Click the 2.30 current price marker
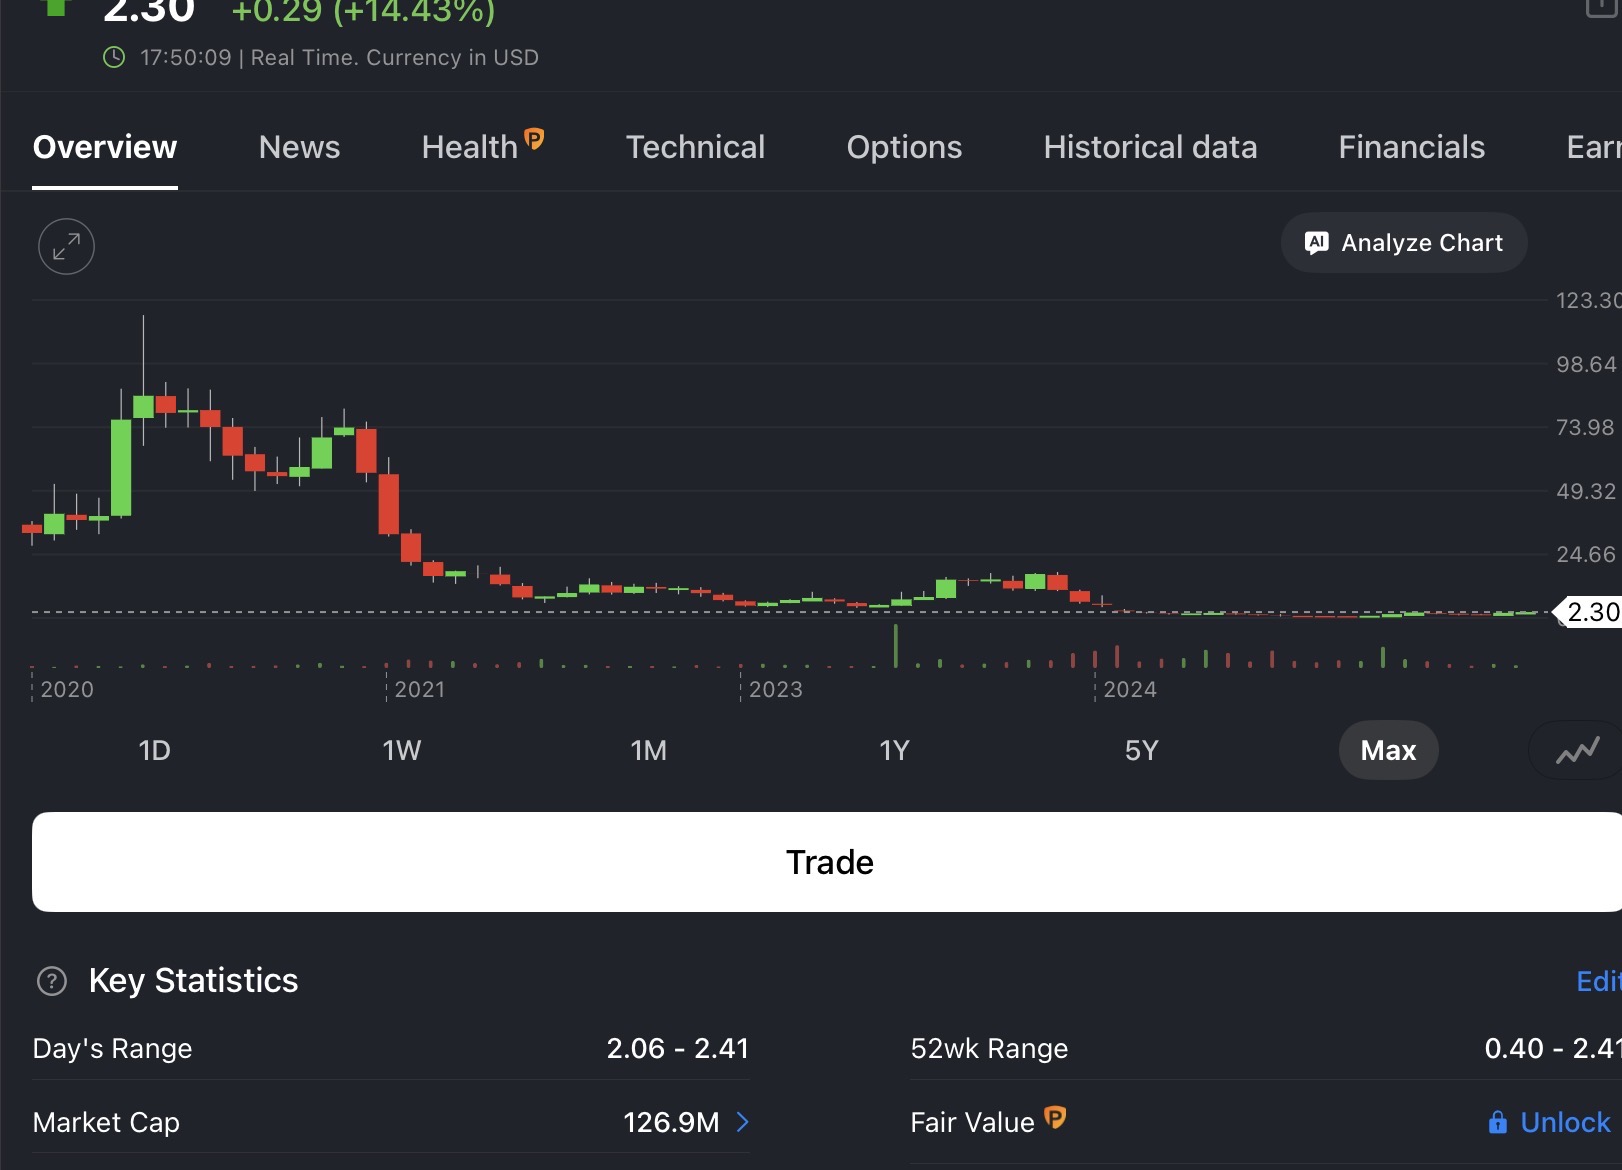This screenshot has width=1622, height=1170. pos(1590,612)
